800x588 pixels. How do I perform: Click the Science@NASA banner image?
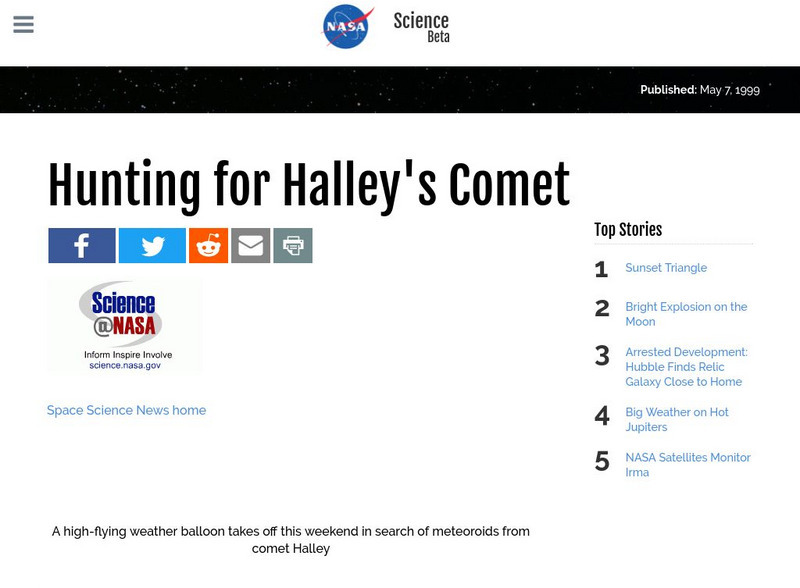[x=125, y=326]
